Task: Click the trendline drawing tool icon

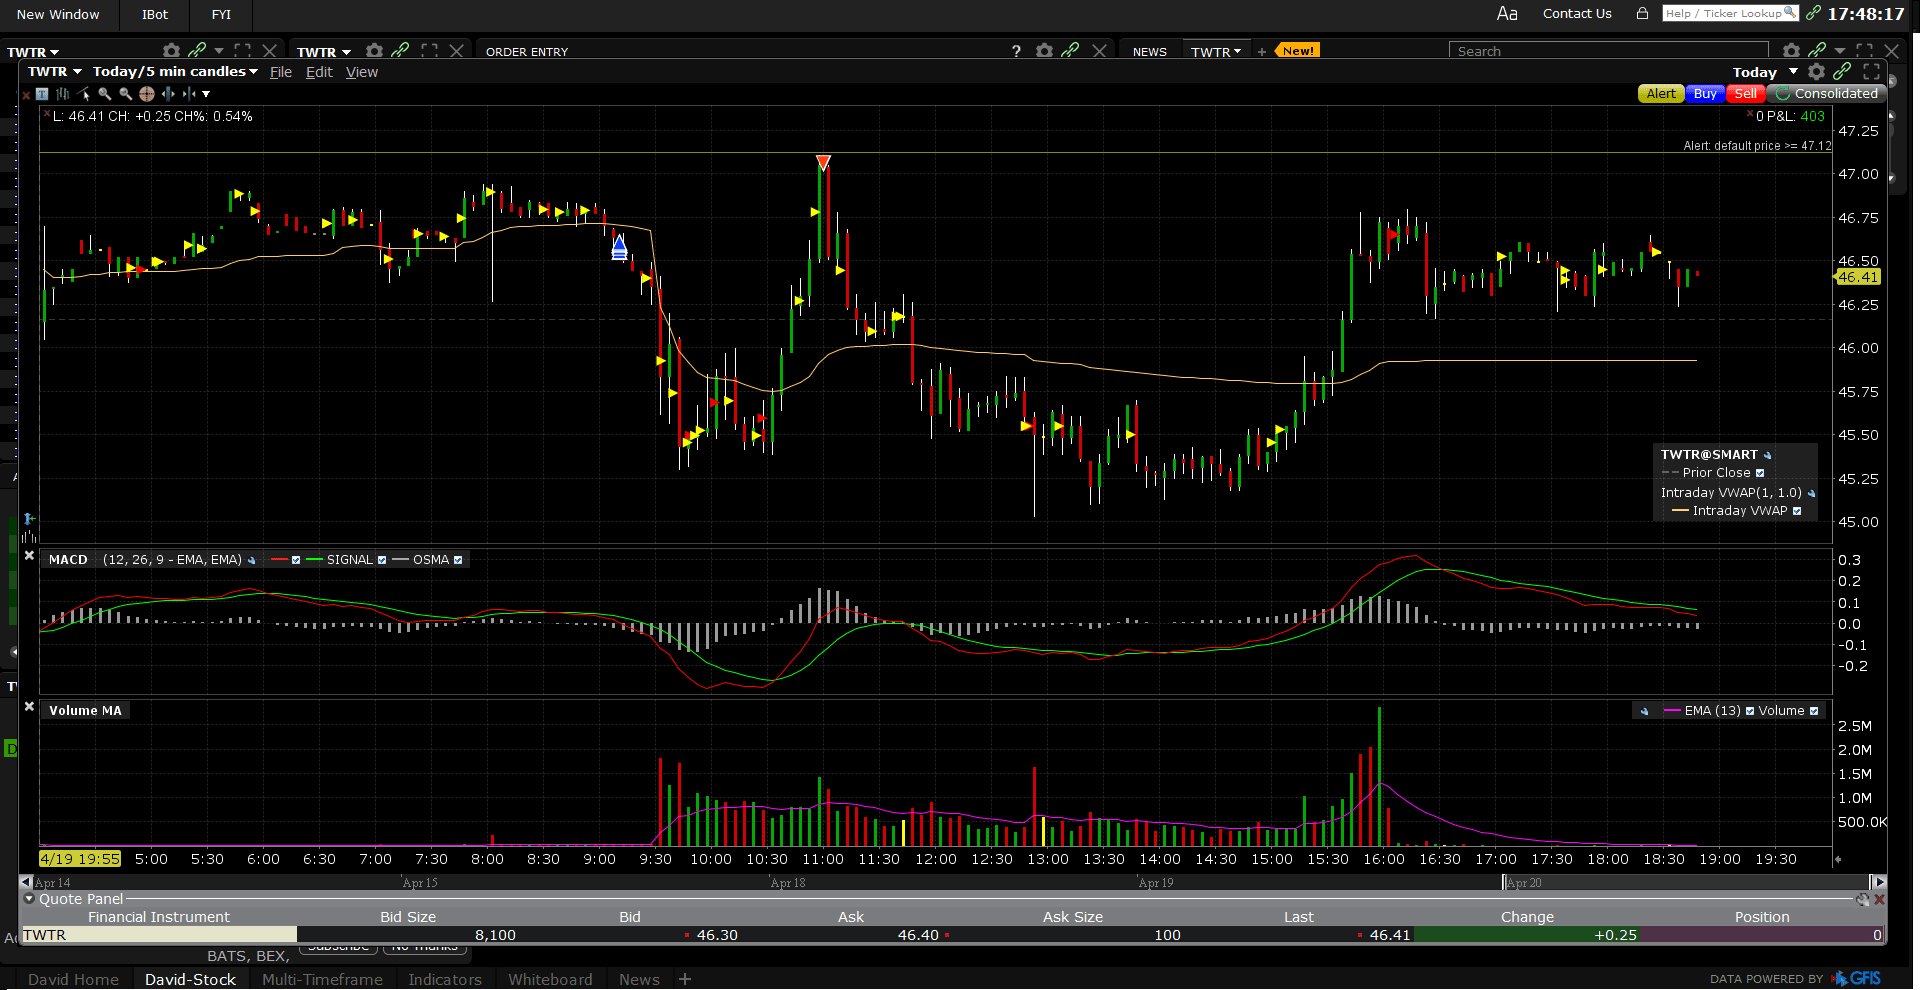Action: pyautogui.click(x=84, y=94)
